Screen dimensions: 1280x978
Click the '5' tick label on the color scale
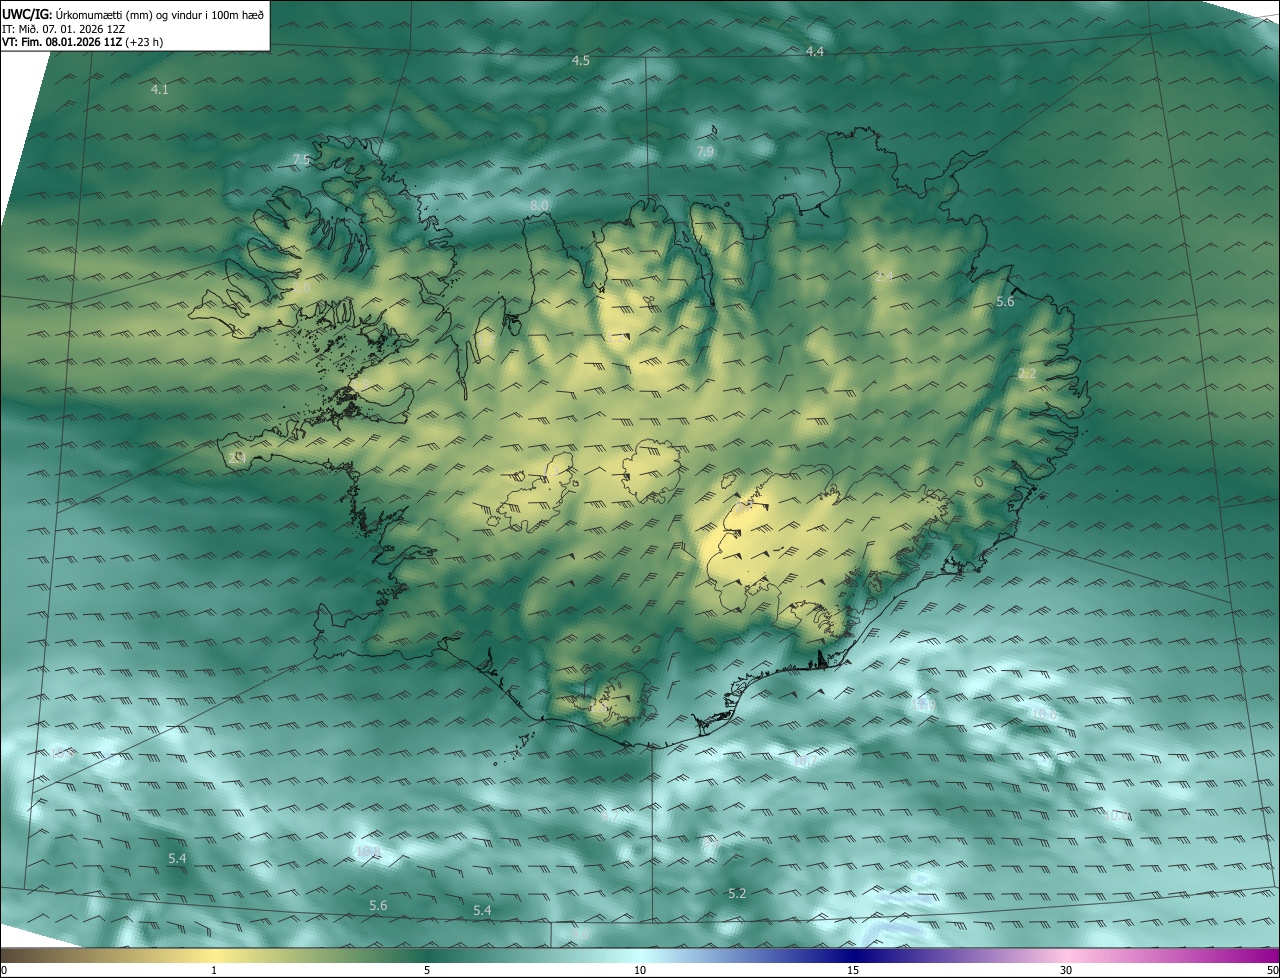[427, 970]
